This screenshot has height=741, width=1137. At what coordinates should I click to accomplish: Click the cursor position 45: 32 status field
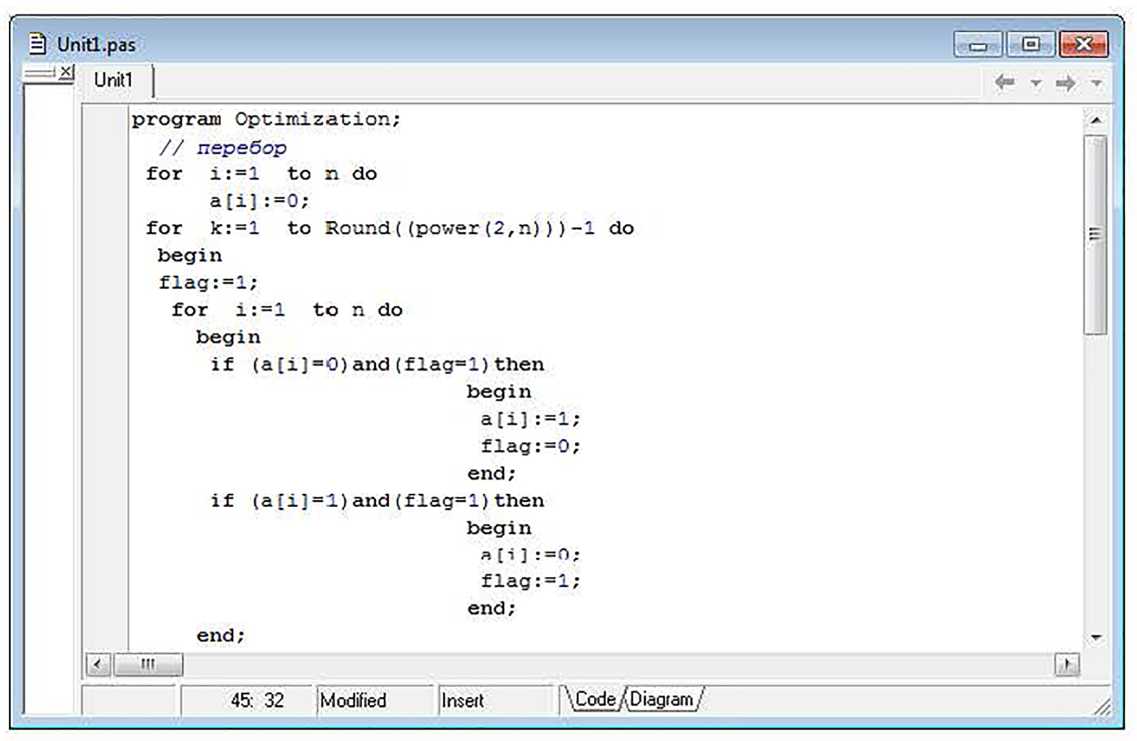coord(248,700)
